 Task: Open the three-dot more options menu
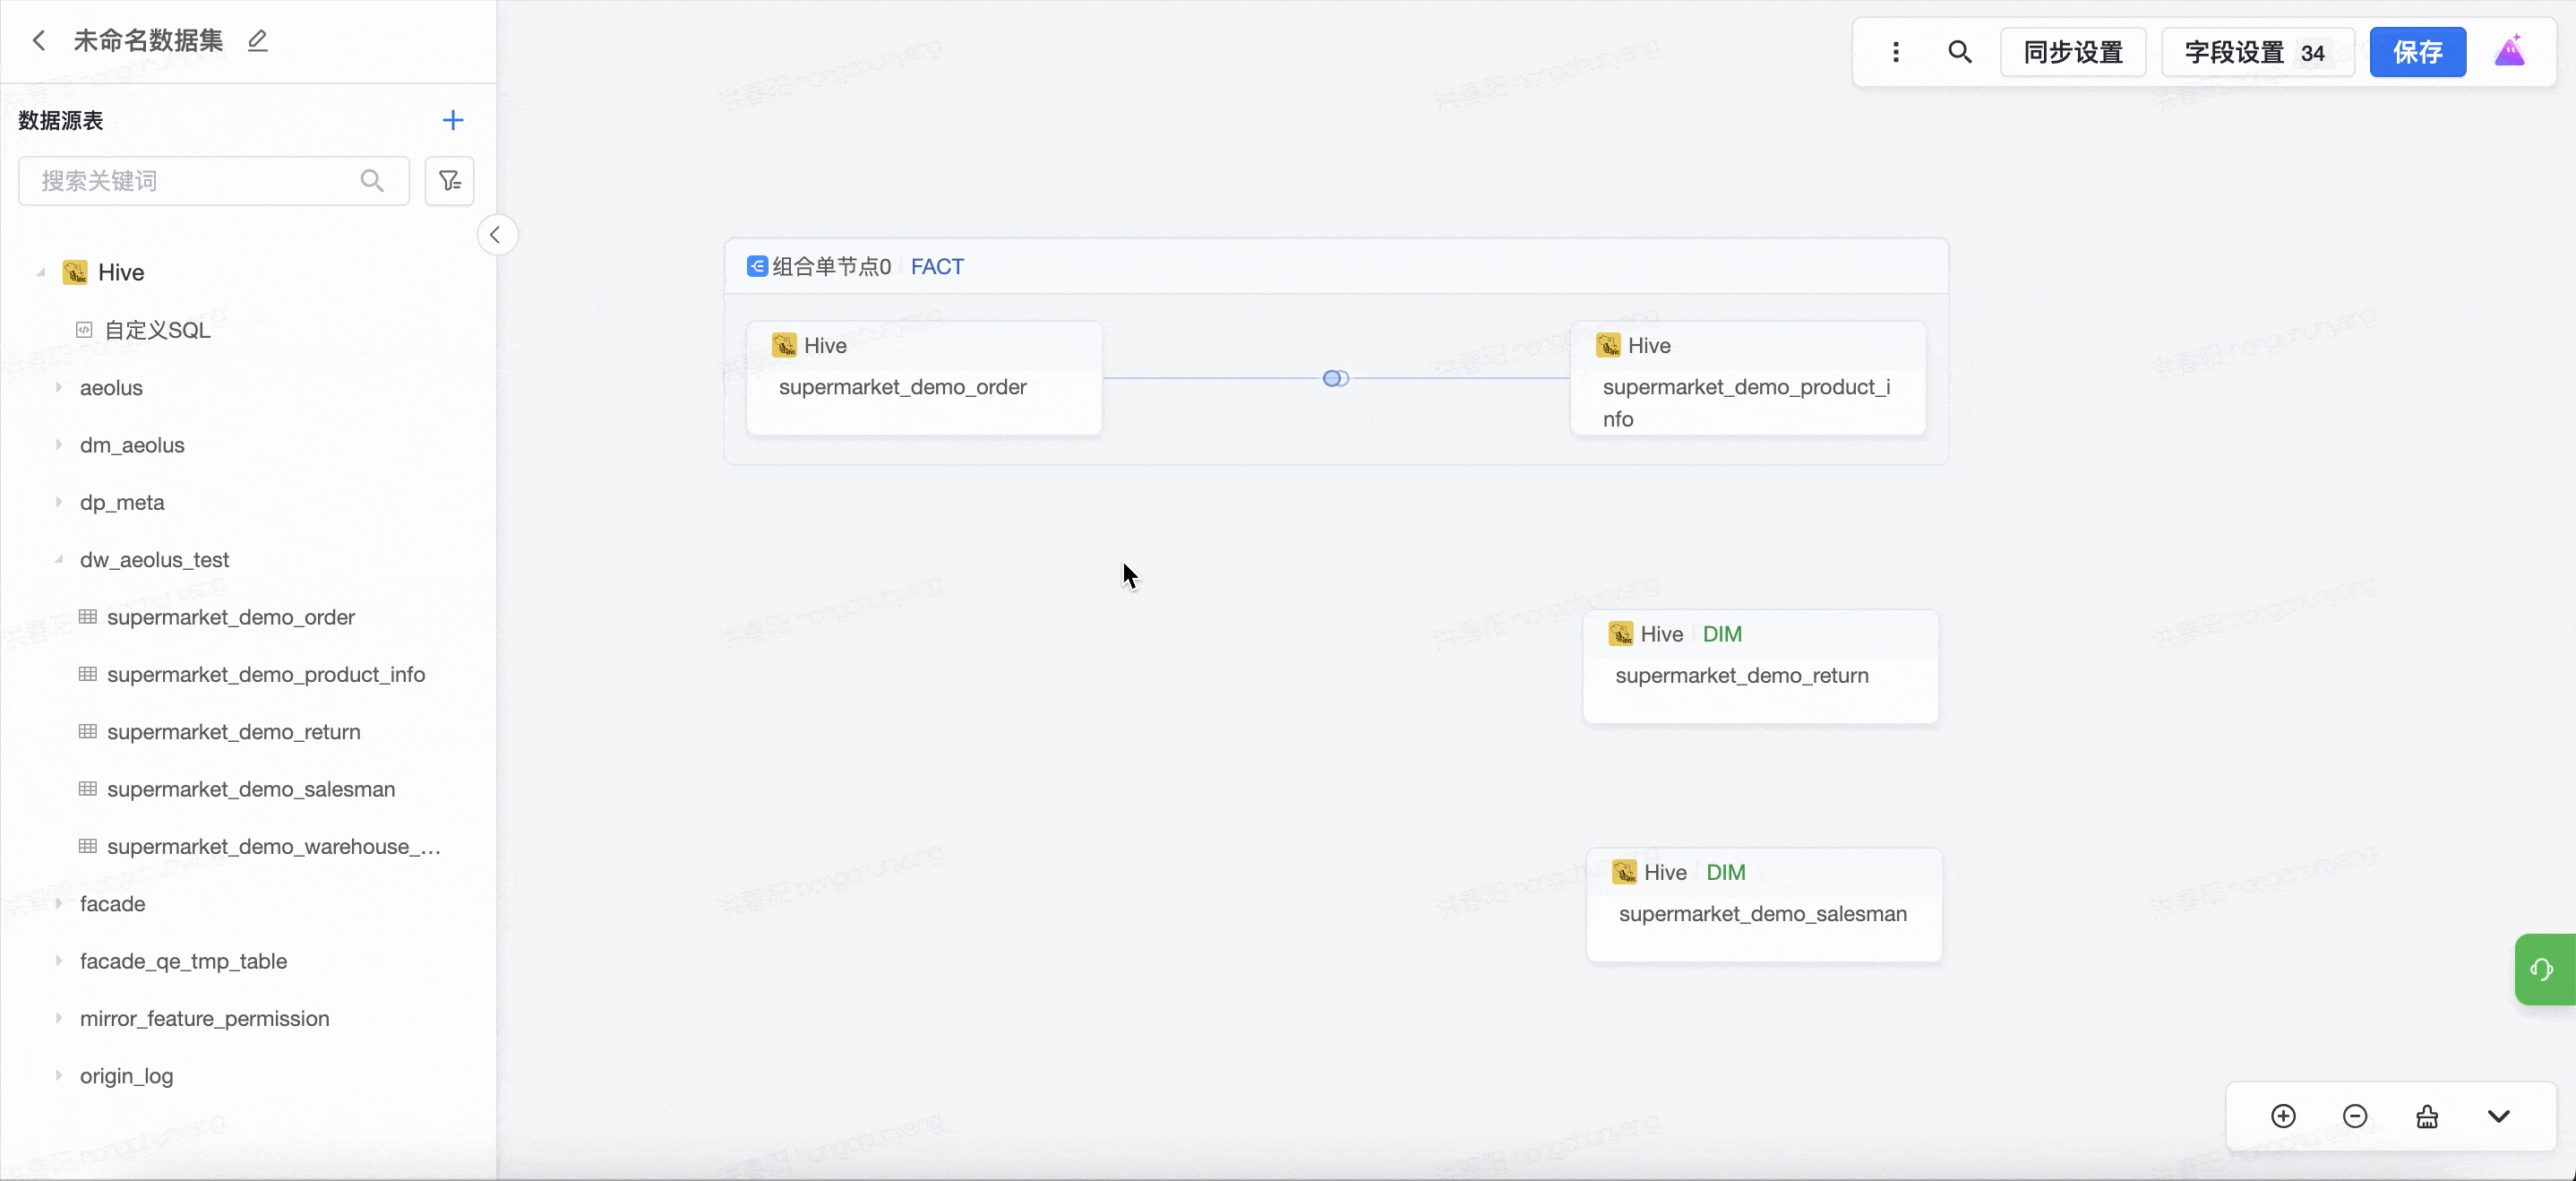click(1895, 52)
